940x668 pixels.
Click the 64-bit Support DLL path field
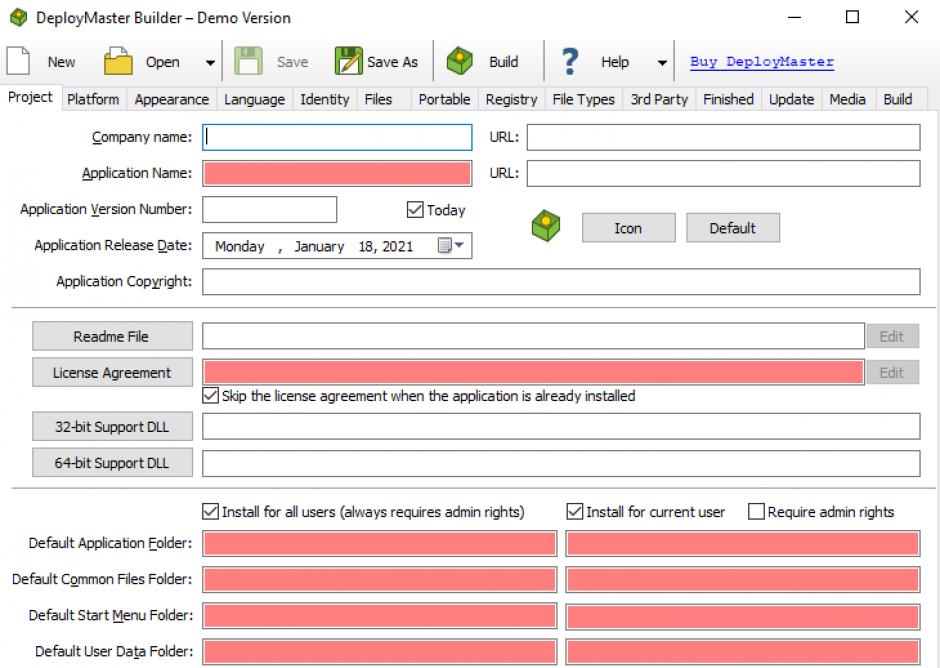(x=561, y=462)
